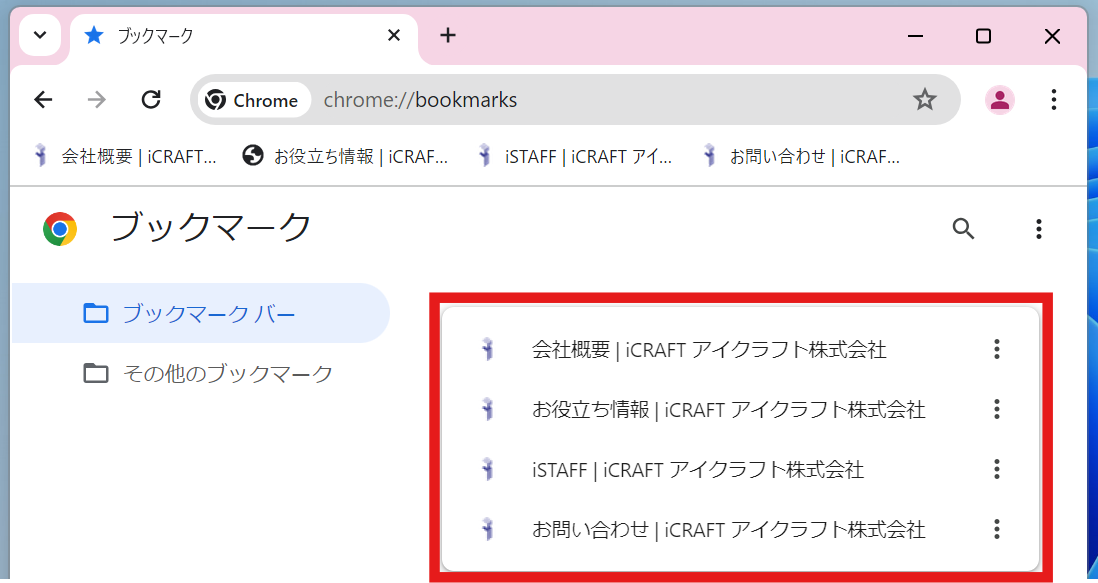Screen dimensions: 1098x583
Task: Open the tab search dropdown arrow
Action: point(40,34)
